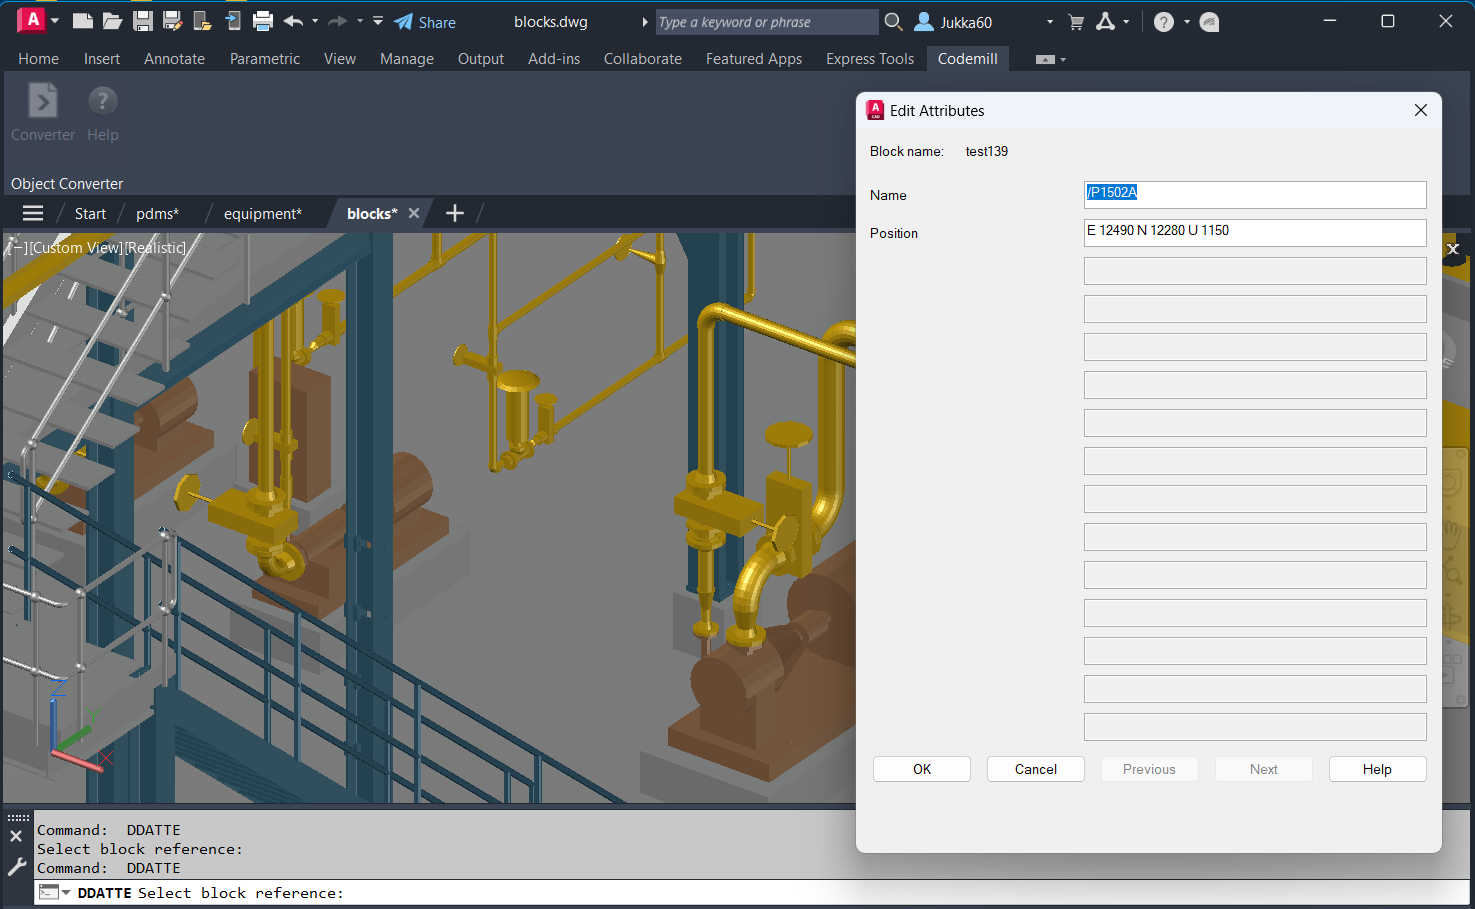
Task: Switch to the Express Tools ribbon tab
Action: point(869,59)
